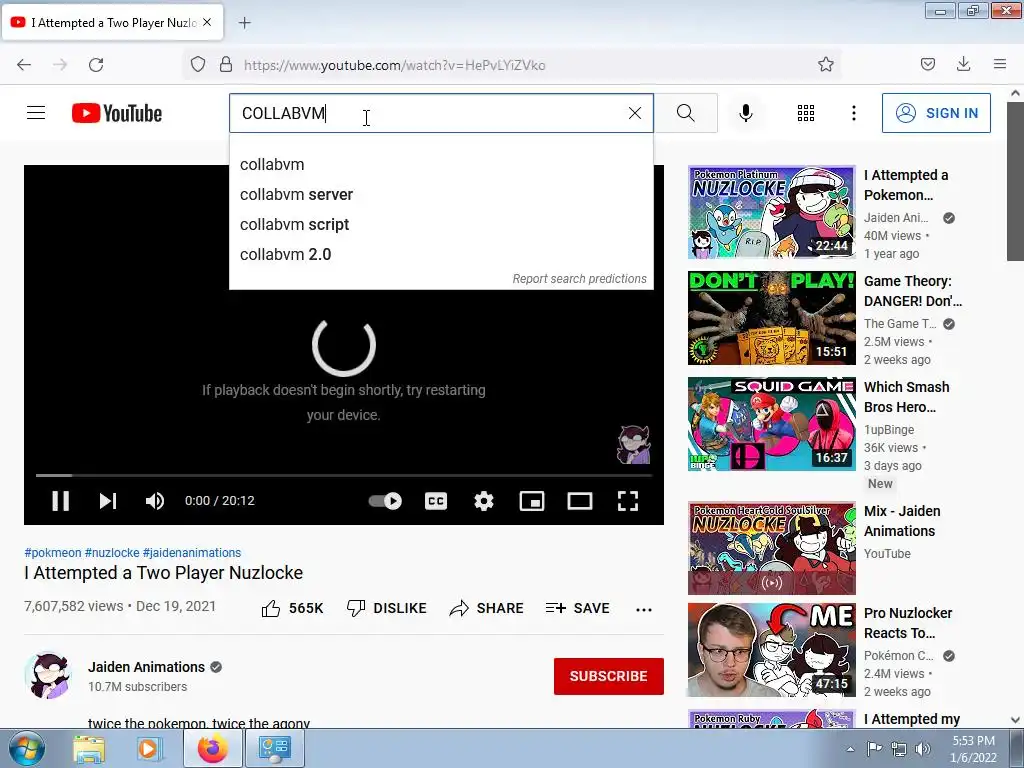Click the channel watermark in video
The image size is (1024, 768).
(633, 445)
